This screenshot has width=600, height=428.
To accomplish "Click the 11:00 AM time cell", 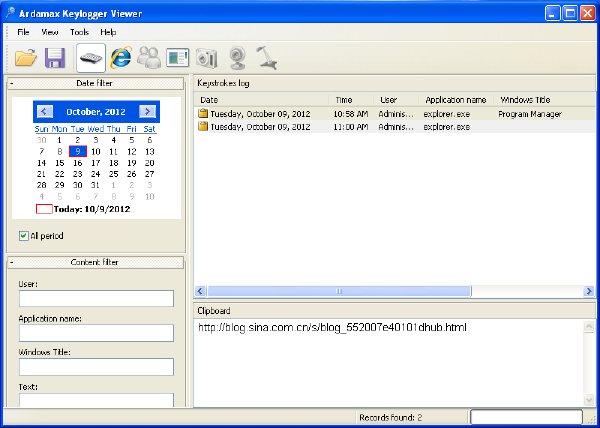I will click(351, 127).
